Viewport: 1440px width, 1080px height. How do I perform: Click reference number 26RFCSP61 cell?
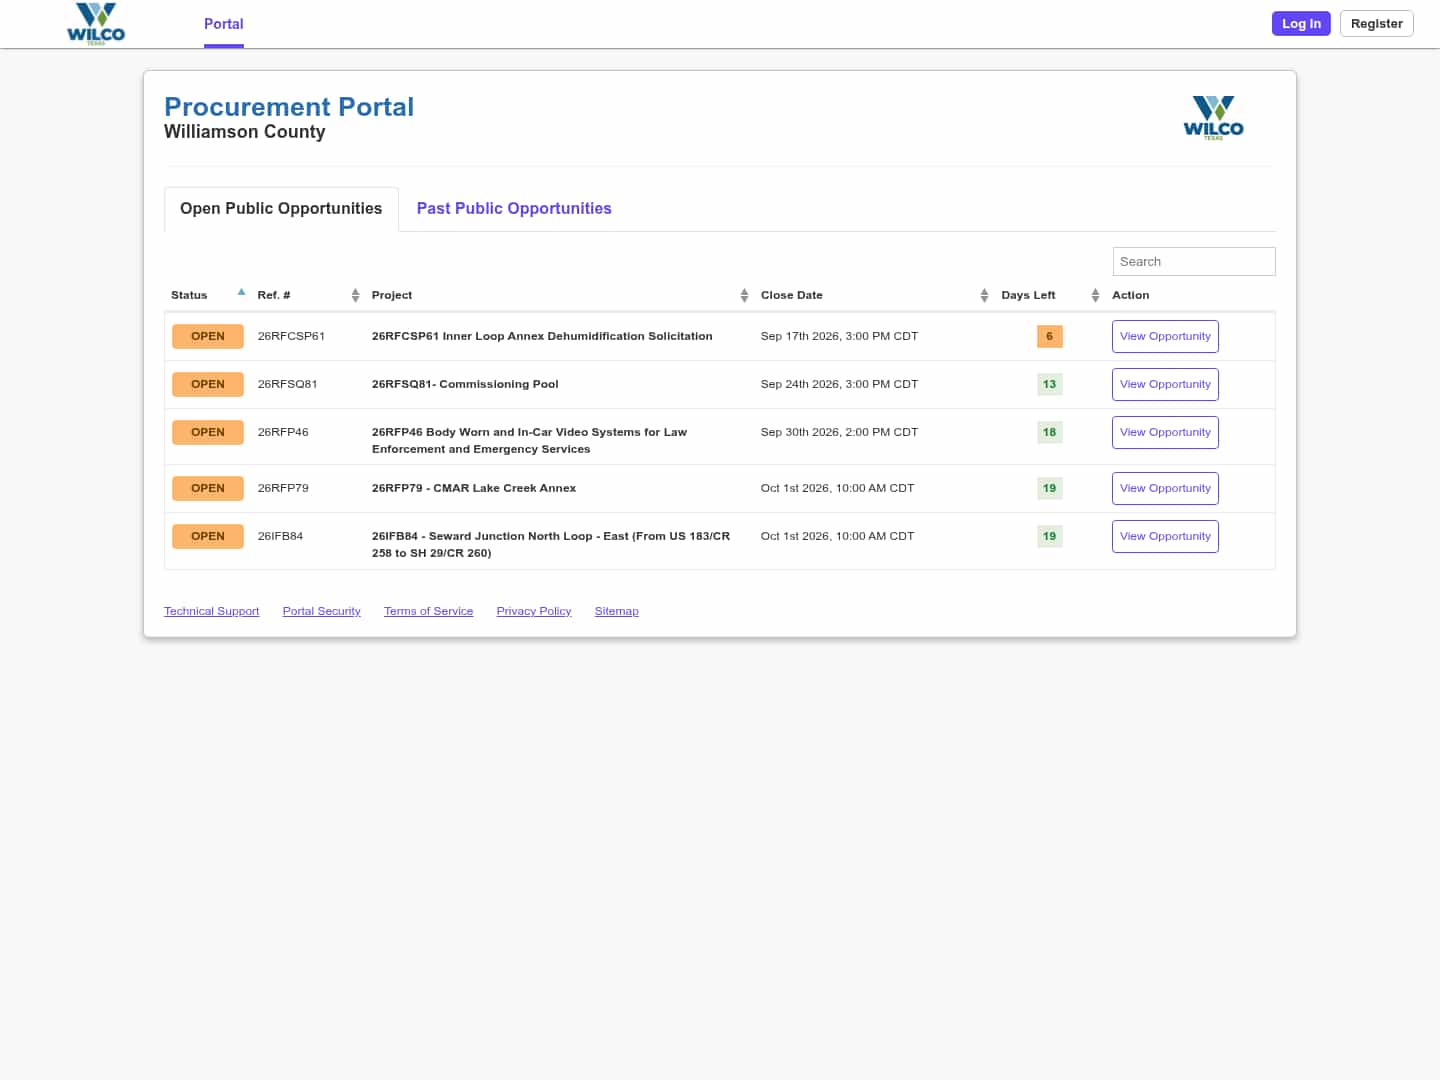291,337
